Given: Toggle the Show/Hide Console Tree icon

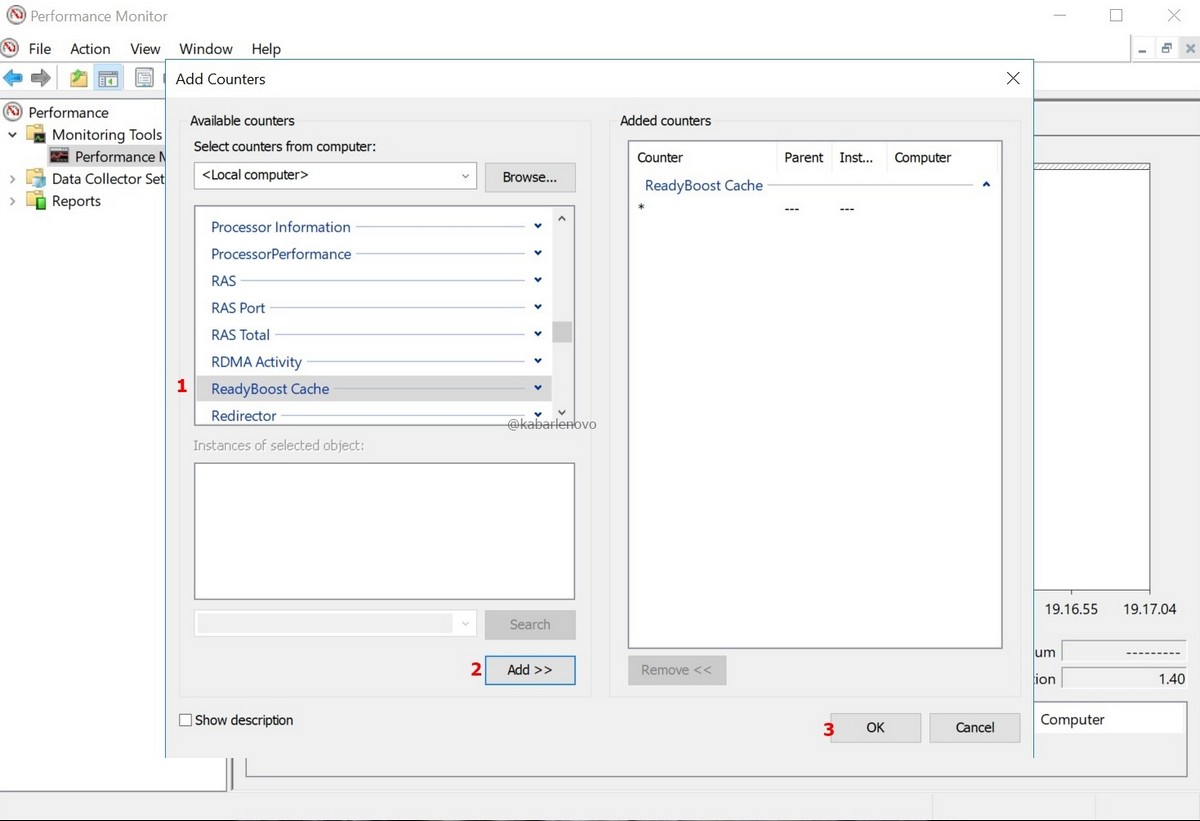Looking at the screenshot, I should 108,78.
